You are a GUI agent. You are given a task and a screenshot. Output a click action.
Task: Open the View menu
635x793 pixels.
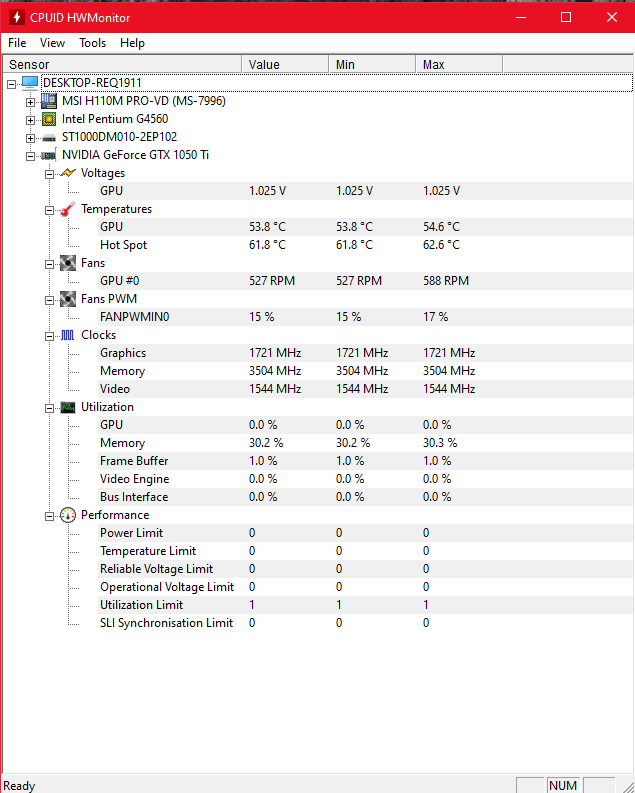[53, 43]
